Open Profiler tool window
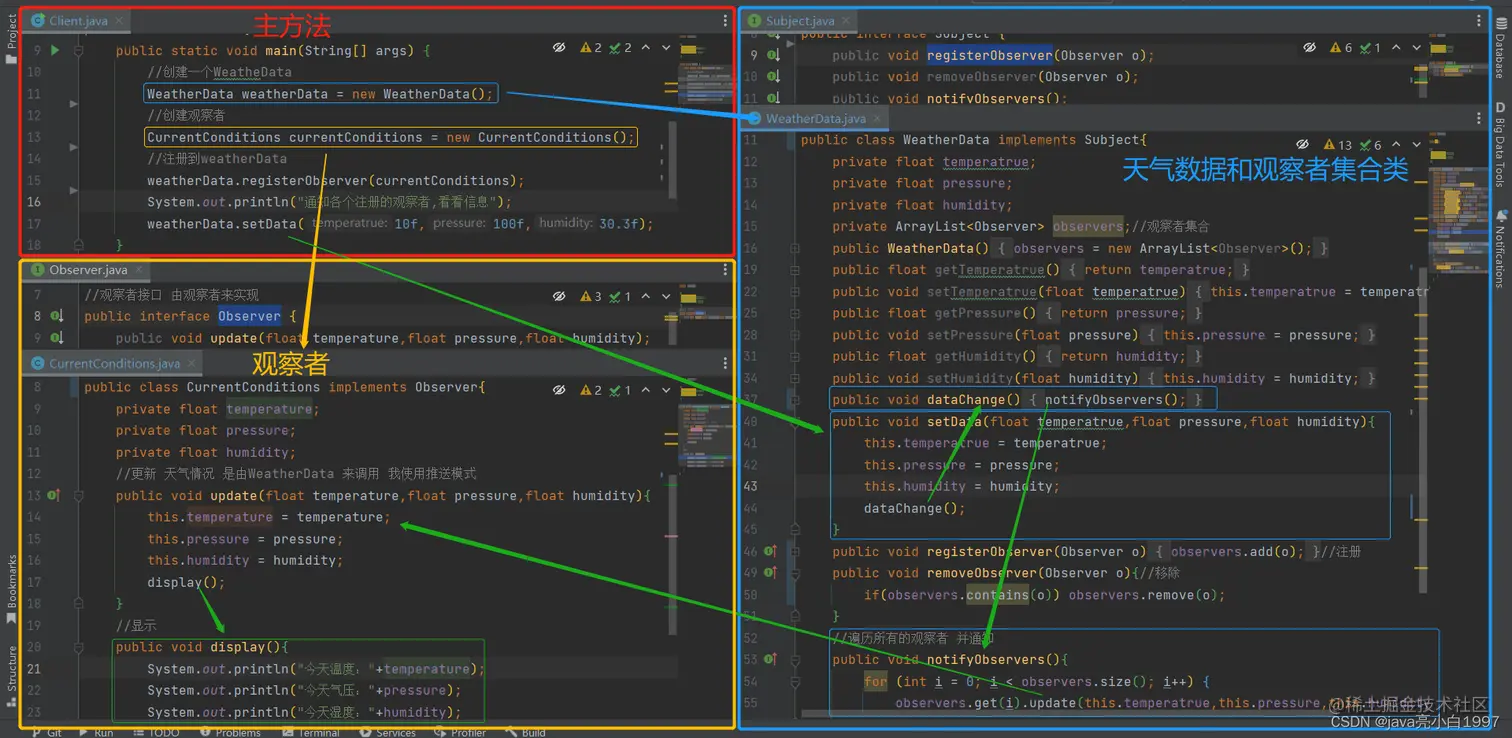Screen dimensions: 1512x738 pyautogui.click(x=462, y=732)
